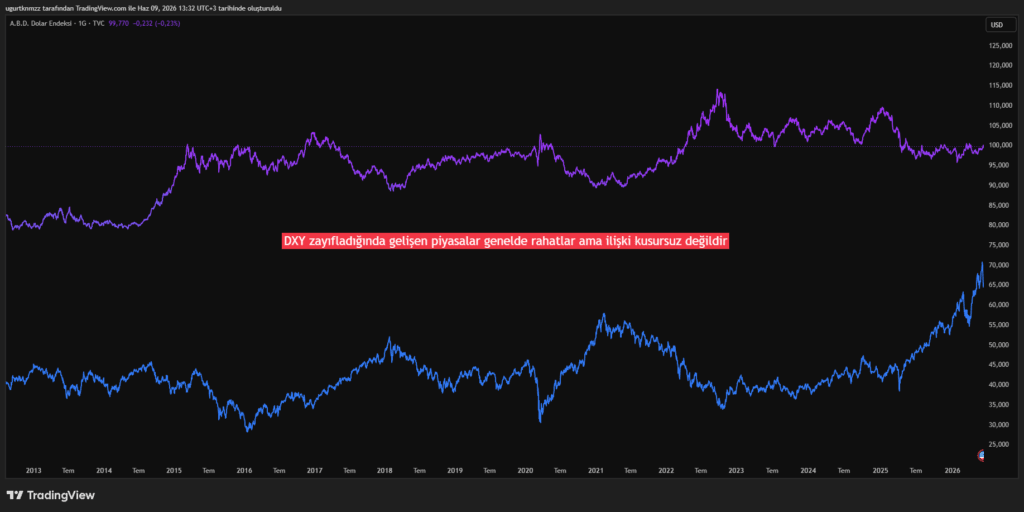1024x512 pixels.
Task: Click the 2026 label on time axis
Action: [952, 470]
